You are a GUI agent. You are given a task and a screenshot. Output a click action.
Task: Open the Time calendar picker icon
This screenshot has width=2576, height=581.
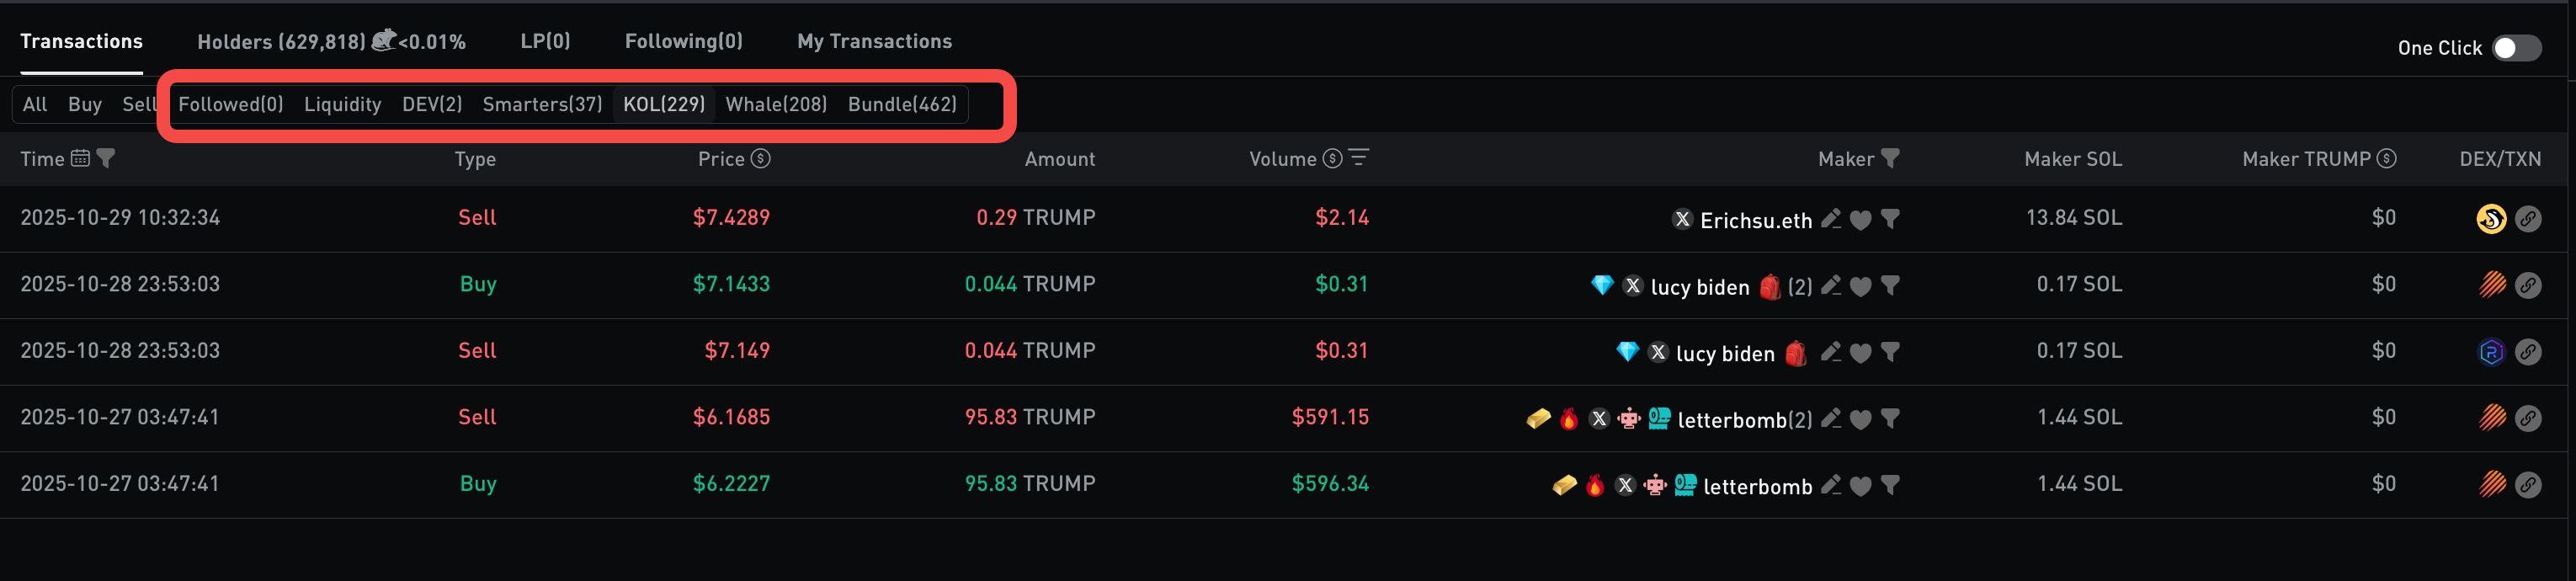81,158
